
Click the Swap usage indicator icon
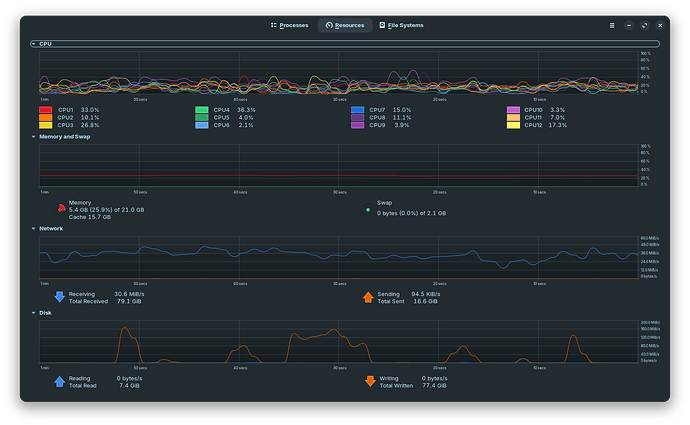tap(368, 210)
